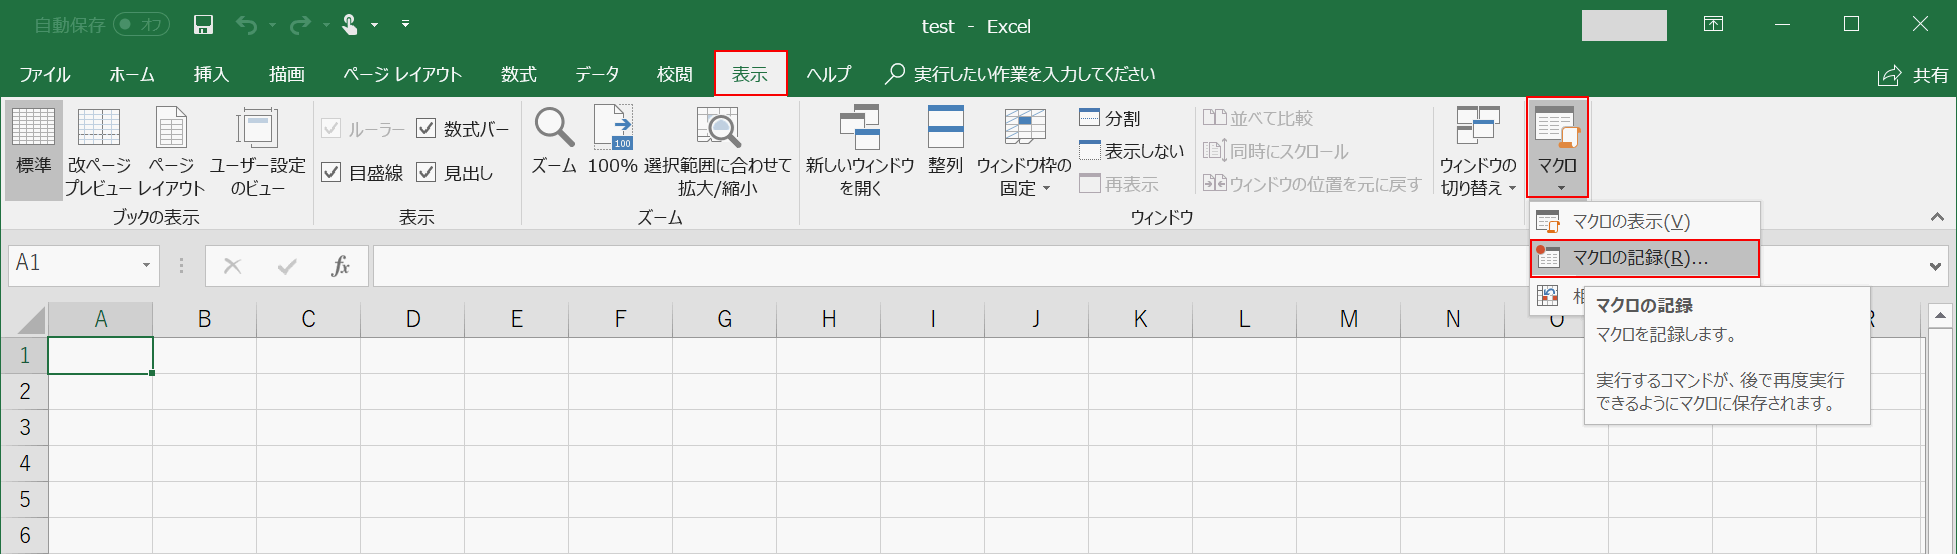Switch to the 挿入 tab
1957x554 pixels.
[x=211, y=74]
